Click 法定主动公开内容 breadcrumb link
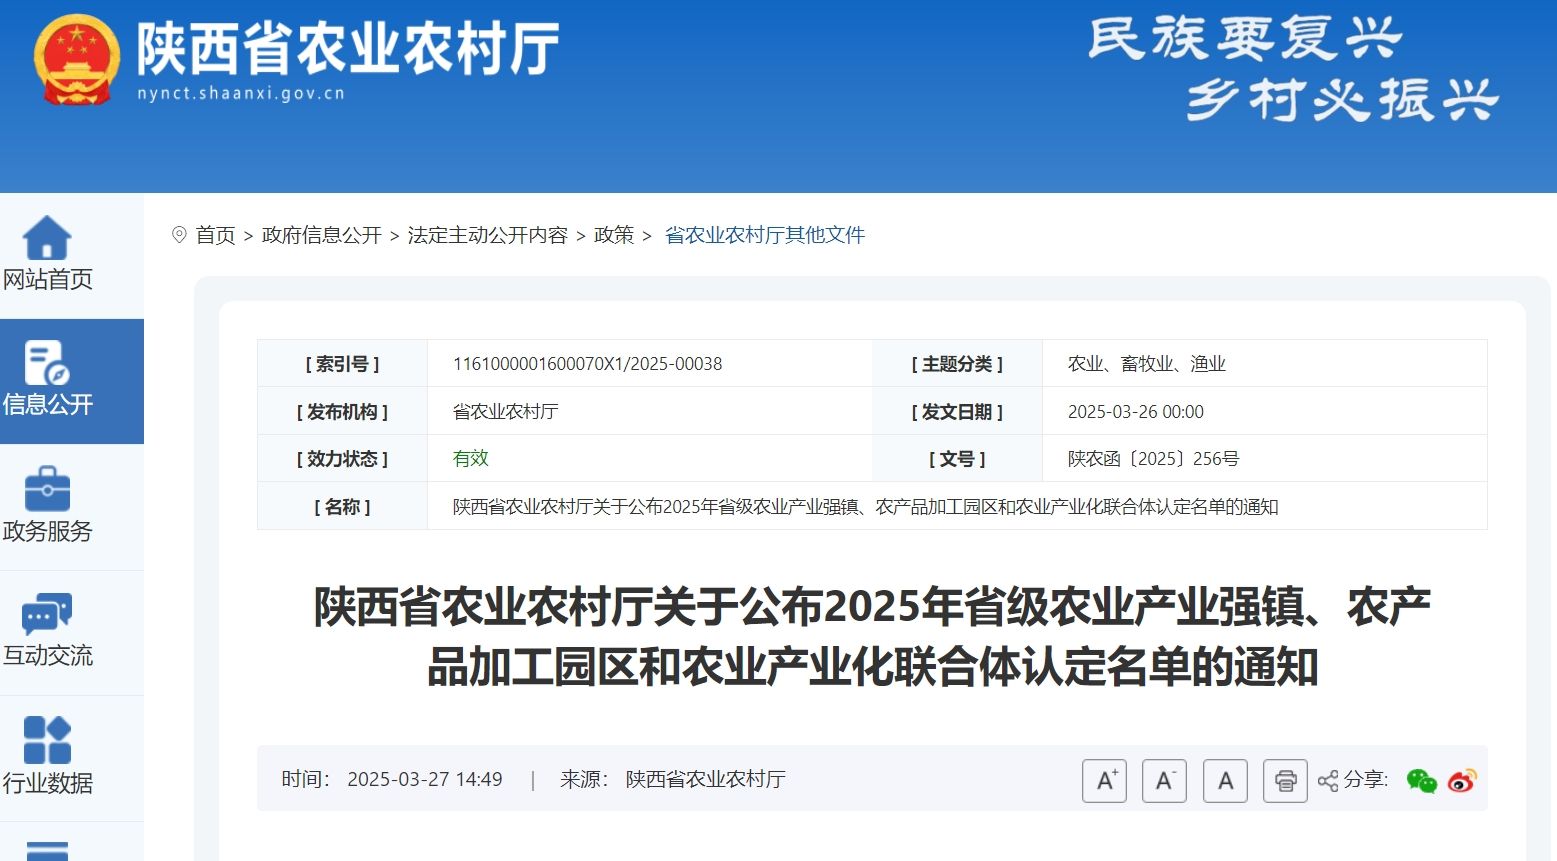 487,235
